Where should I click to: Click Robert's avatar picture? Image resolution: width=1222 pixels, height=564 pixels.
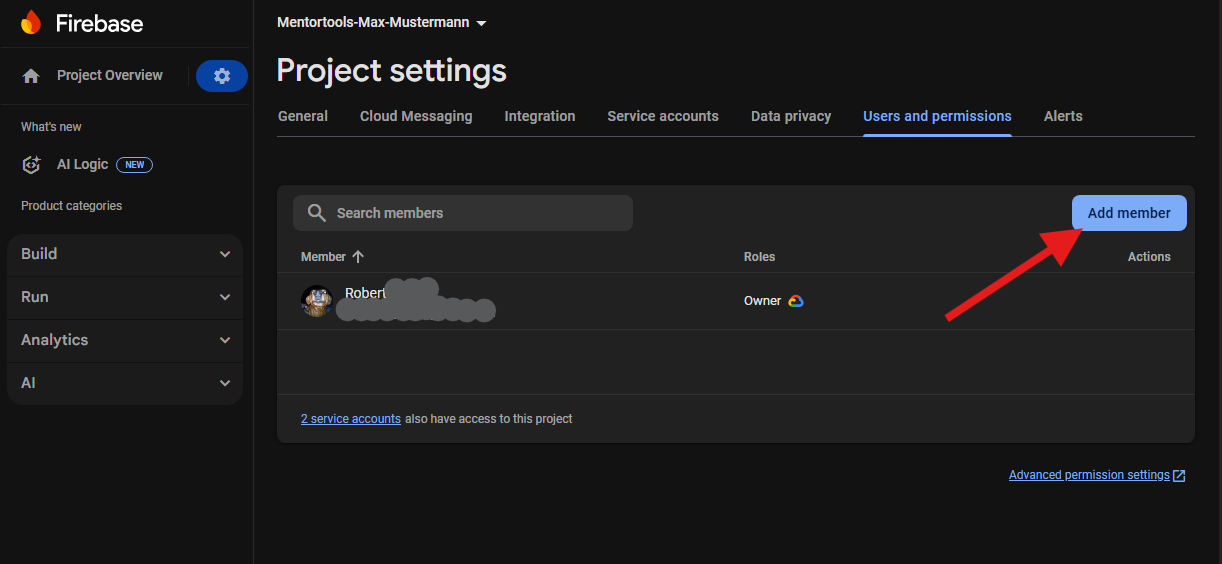point(317,301)
